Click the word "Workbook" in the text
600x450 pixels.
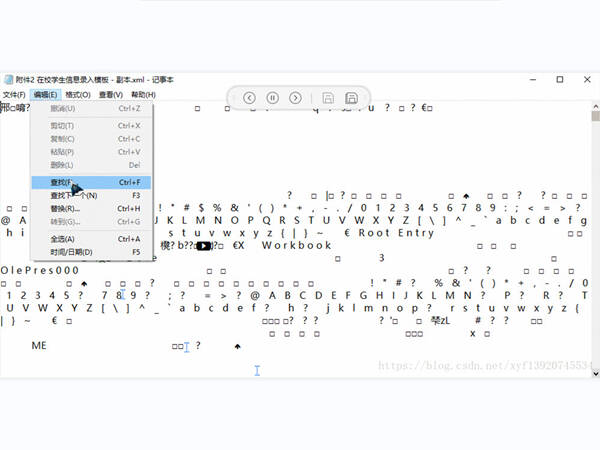click(297, 245)
